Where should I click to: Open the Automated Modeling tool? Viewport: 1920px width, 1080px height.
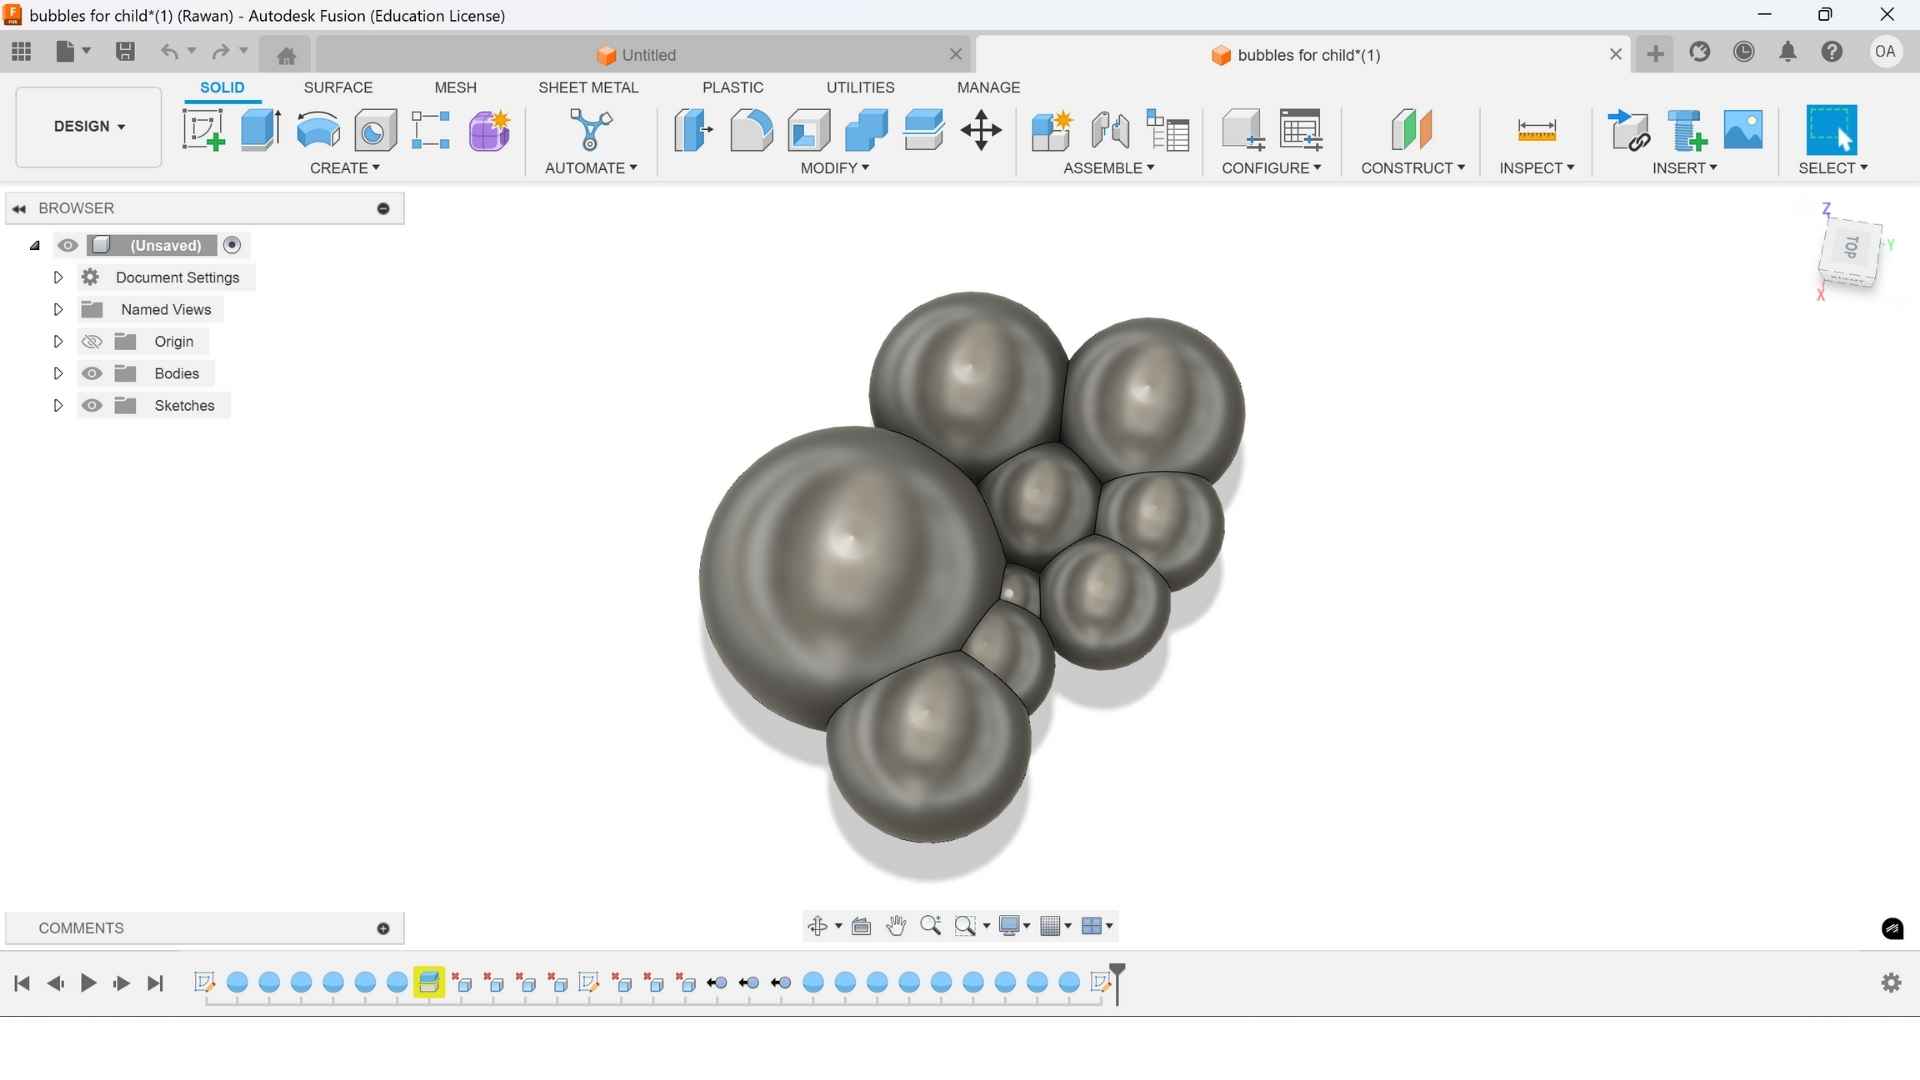[590, 130]
